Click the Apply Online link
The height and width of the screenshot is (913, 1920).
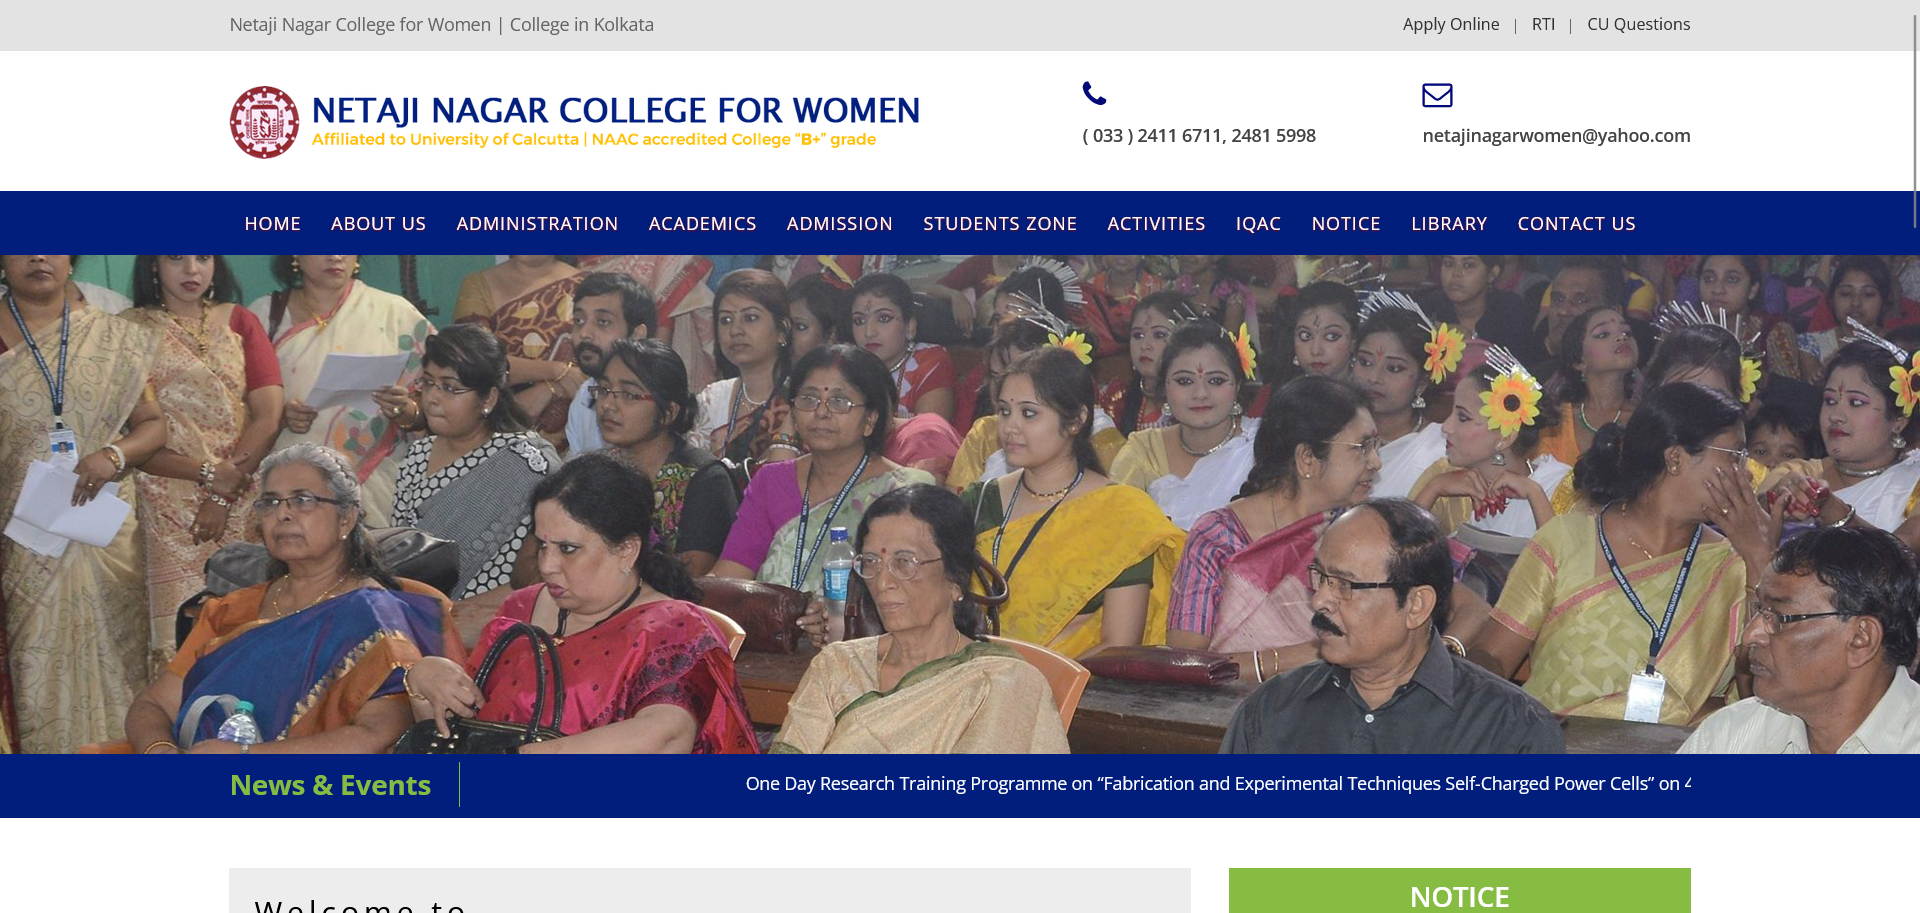[x=1450, y=24]
